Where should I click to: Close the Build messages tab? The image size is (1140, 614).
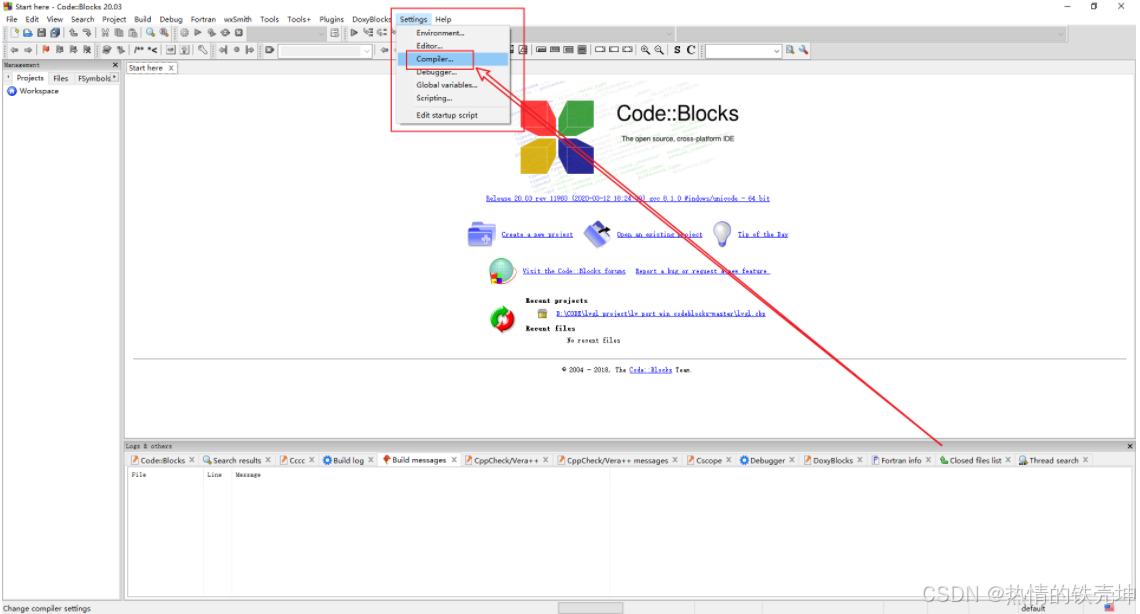(x=453, y=460)
